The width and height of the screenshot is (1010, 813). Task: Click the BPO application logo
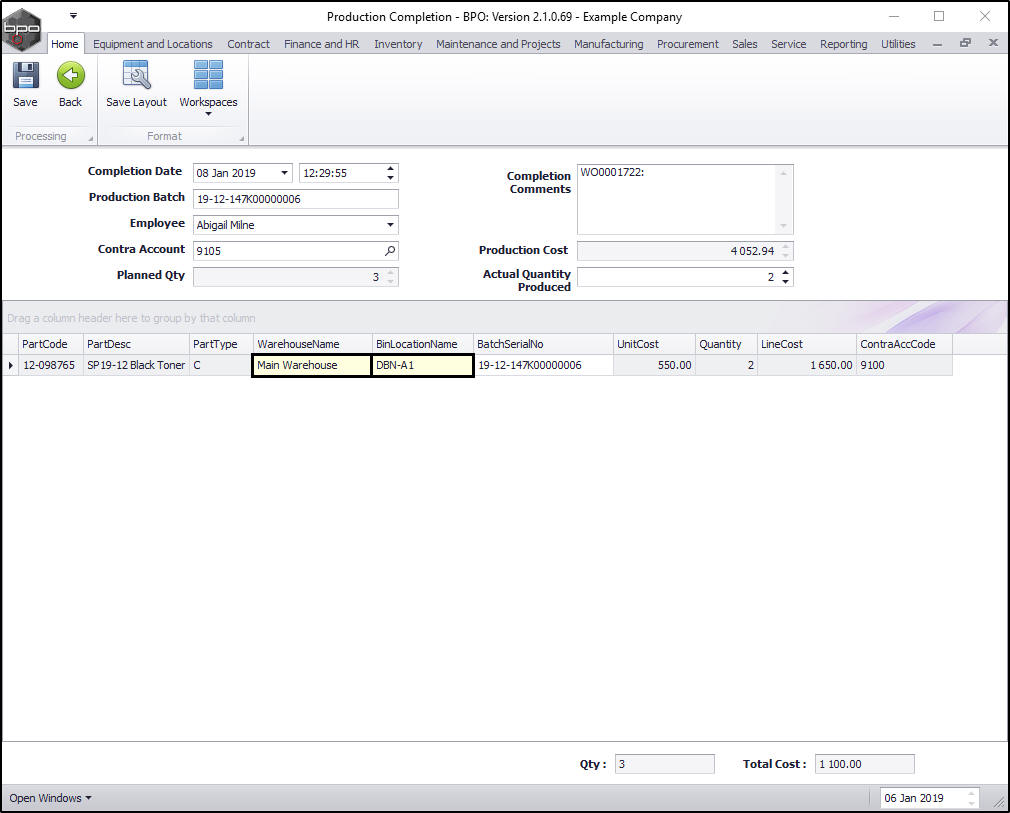point(21,29)
